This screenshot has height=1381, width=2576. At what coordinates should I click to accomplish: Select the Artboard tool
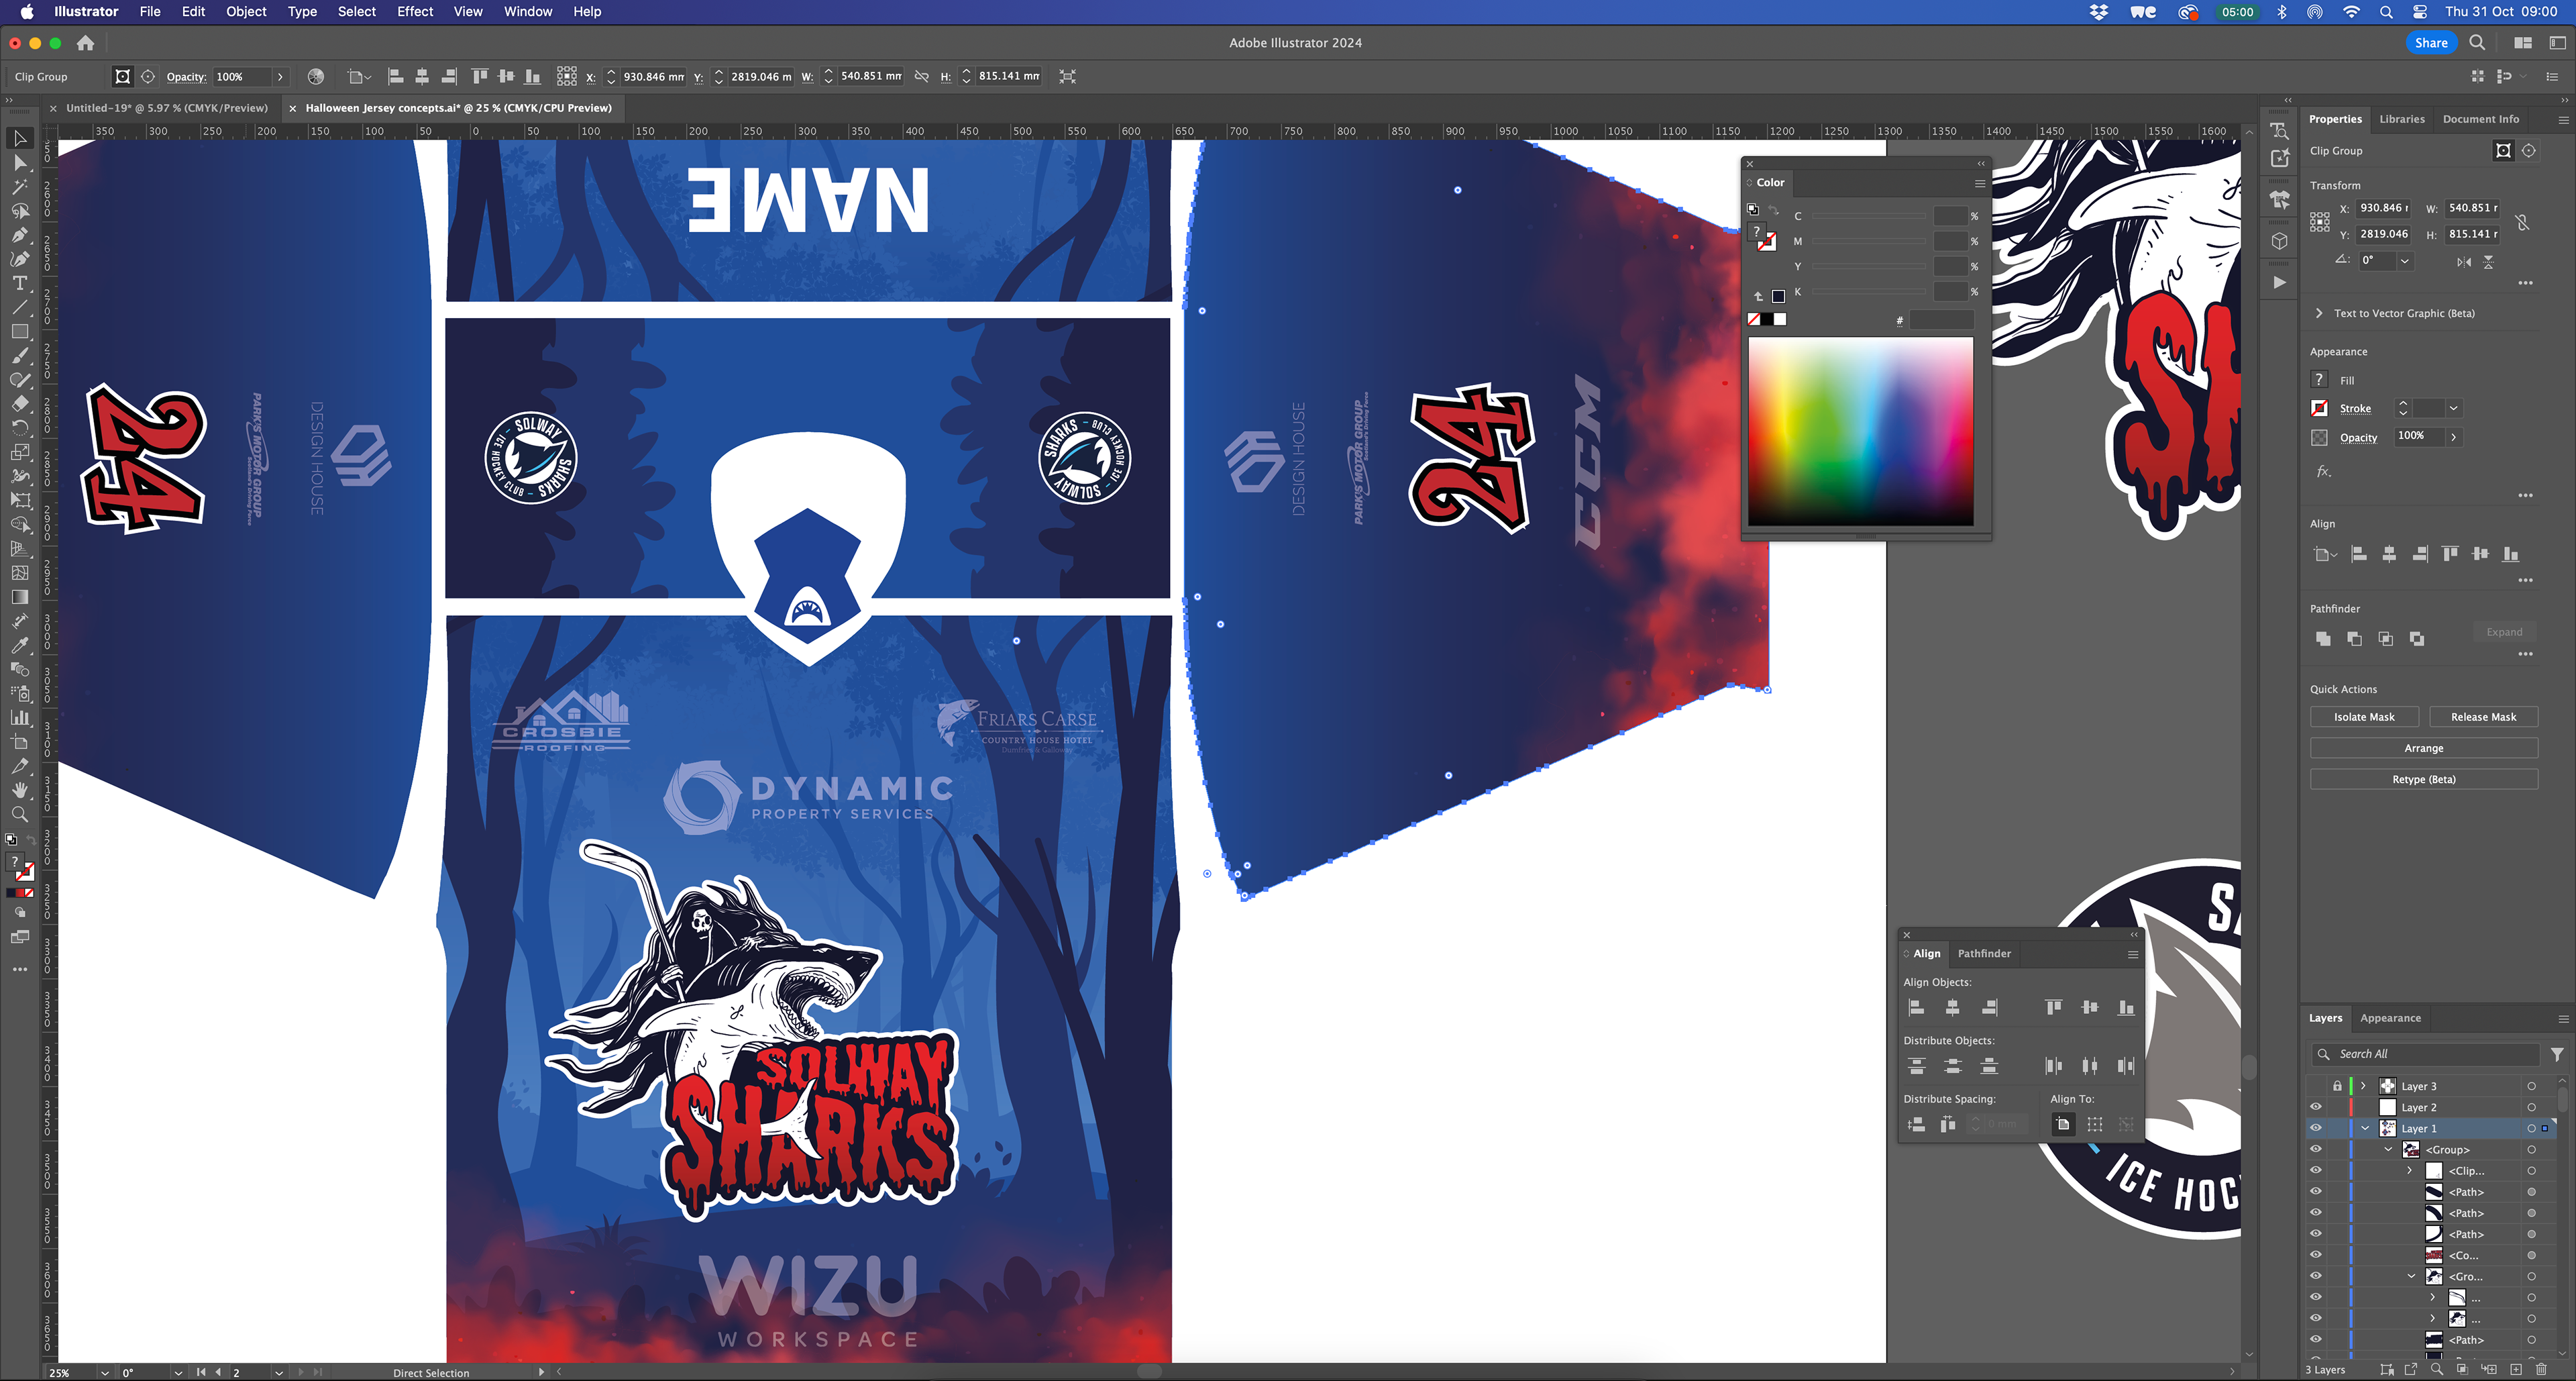[19, 742]
